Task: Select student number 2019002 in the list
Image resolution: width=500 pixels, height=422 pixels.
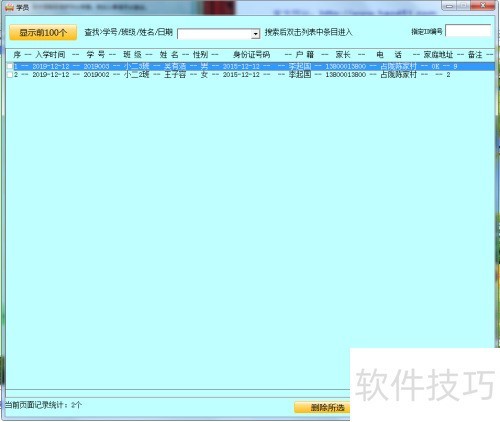Action: (96, 75)
